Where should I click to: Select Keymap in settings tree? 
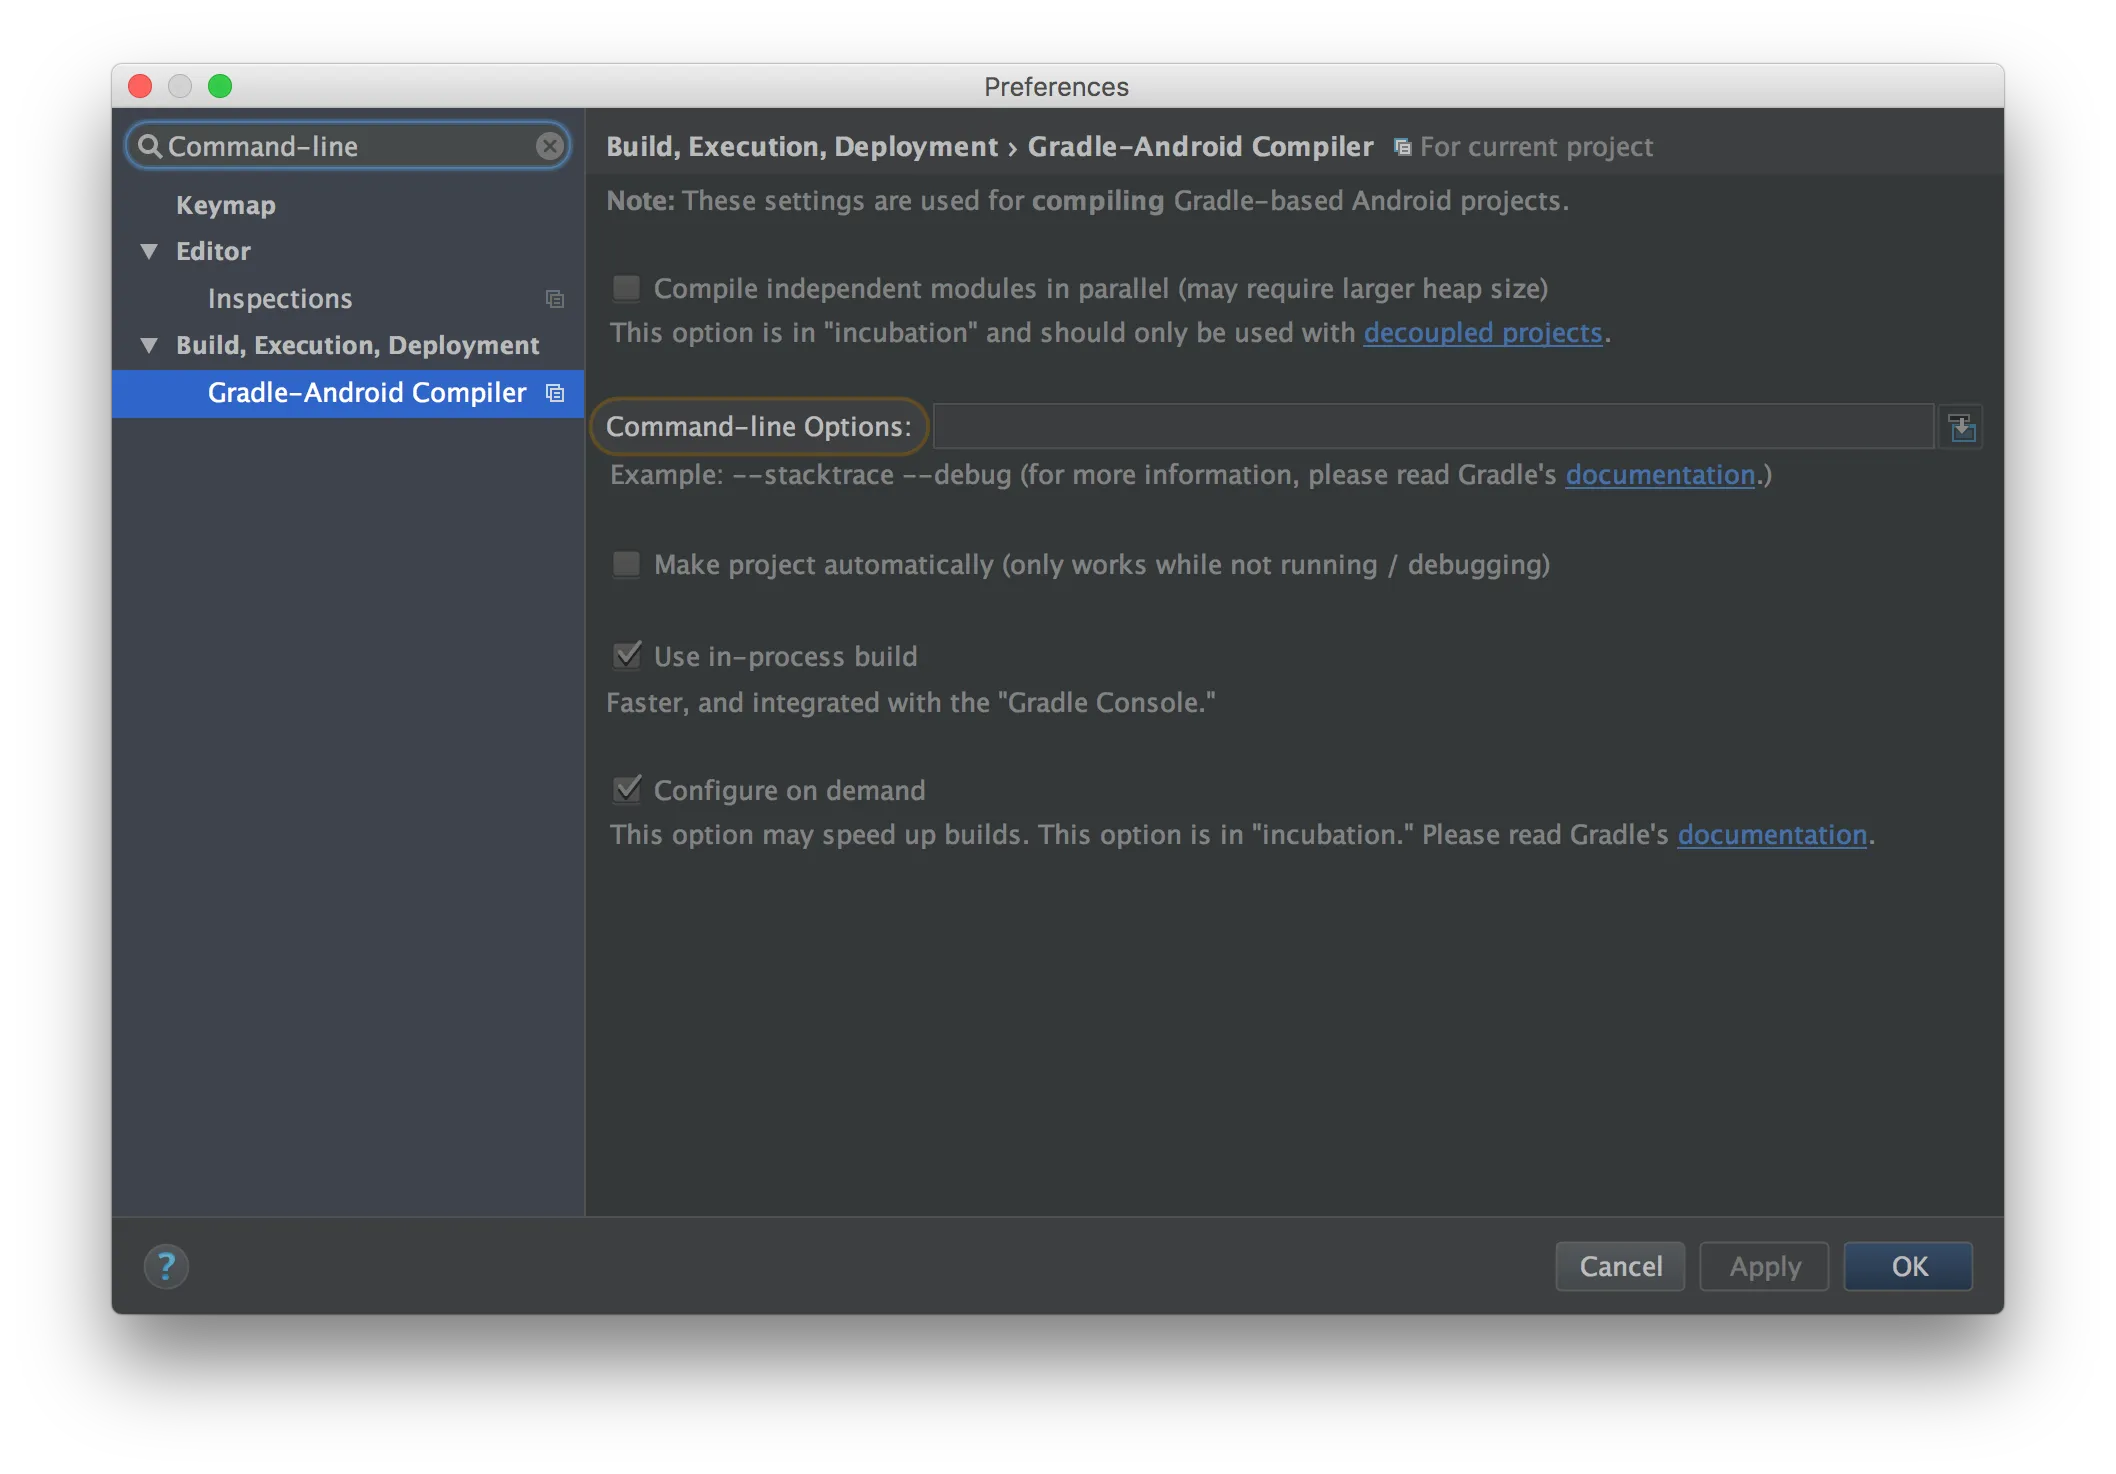click(x=226, y=205)
